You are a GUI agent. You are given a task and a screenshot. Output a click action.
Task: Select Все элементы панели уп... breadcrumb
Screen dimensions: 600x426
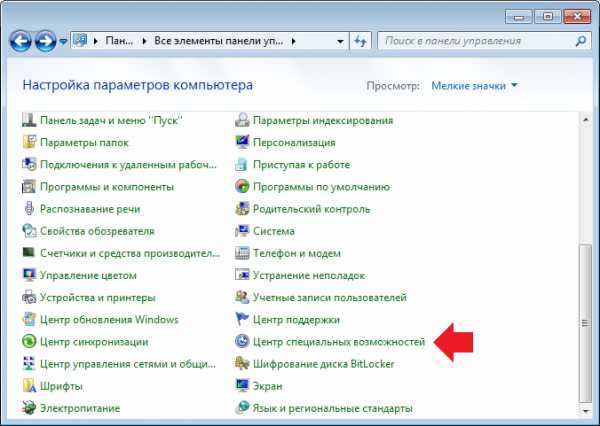tap(218, 41)
